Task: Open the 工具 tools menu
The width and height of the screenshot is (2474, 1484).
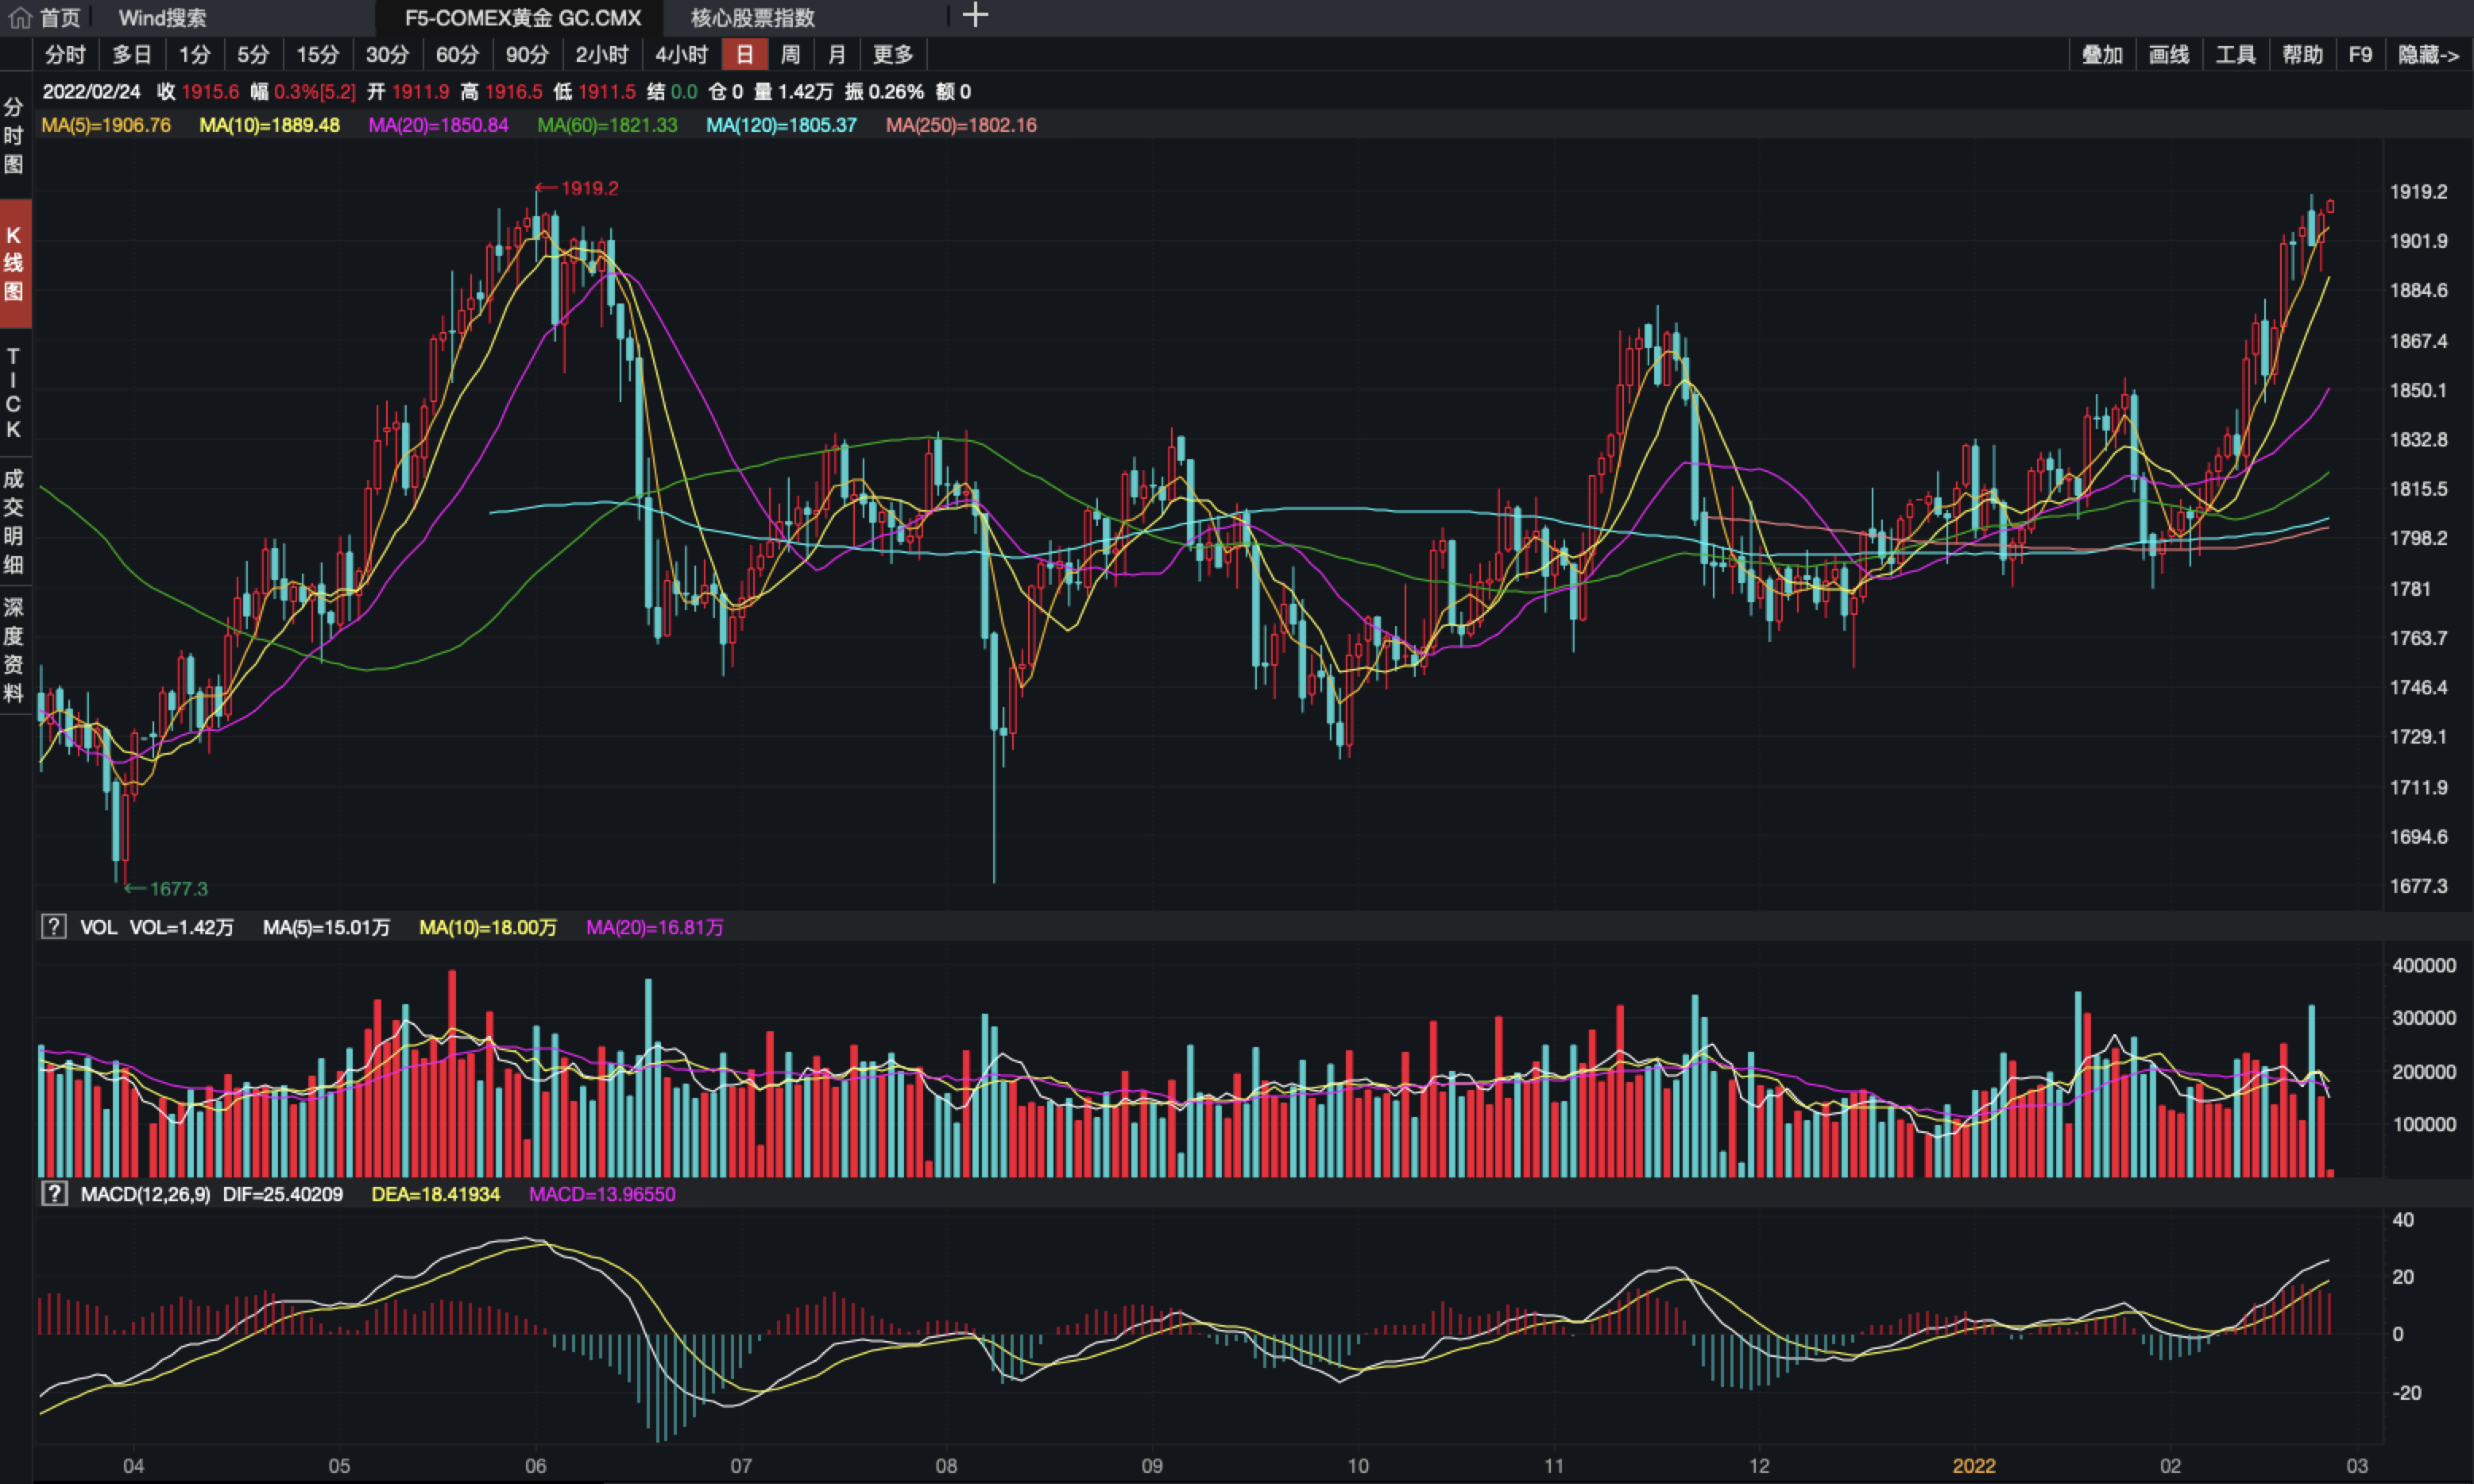Action: point(2235,55)
